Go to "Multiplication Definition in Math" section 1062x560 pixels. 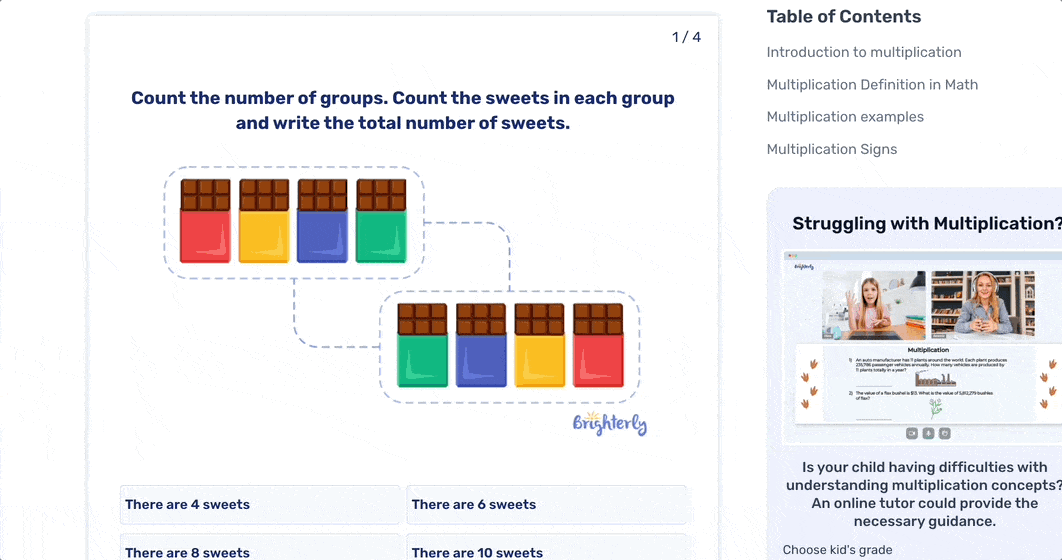coord(872,85)
